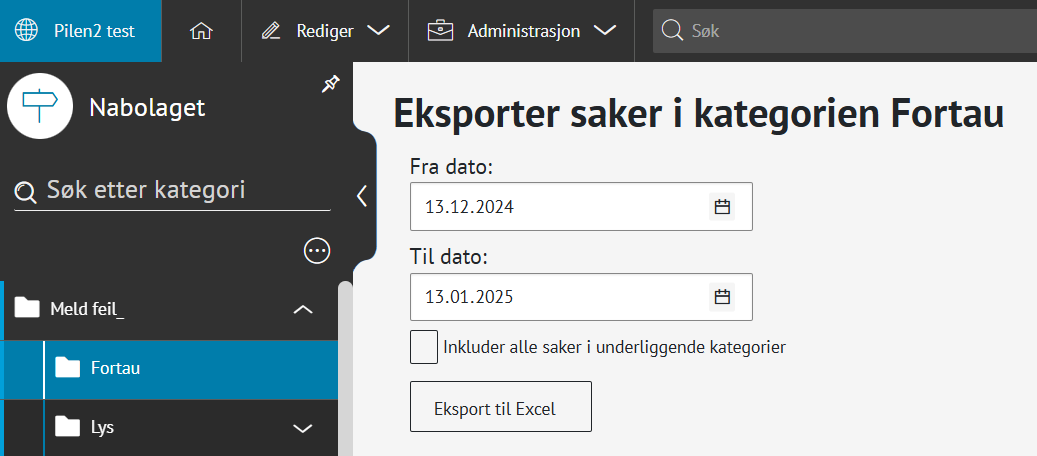Click the Nabolaget signpost logo

(39, 106)
